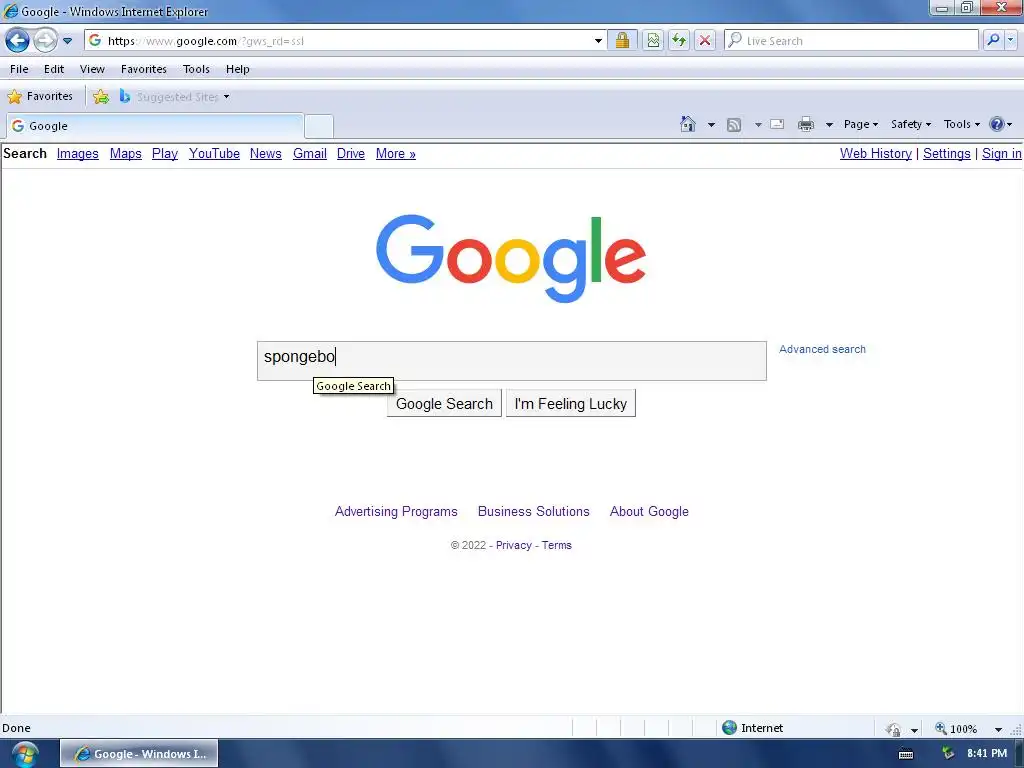Click the Home icon in command bar
The image size is (1024, 768).
tap(688, 123)
